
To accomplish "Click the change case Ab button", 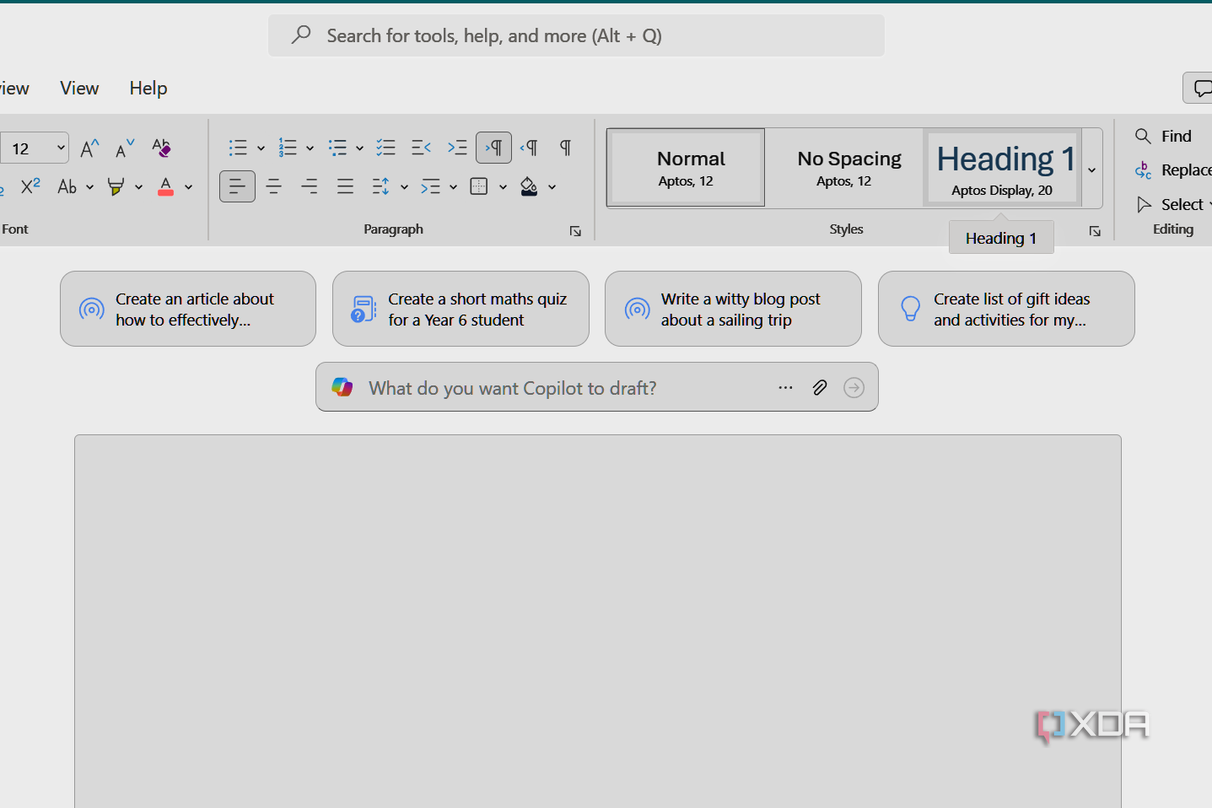I will pyautogui.click(x=67, y=186).
